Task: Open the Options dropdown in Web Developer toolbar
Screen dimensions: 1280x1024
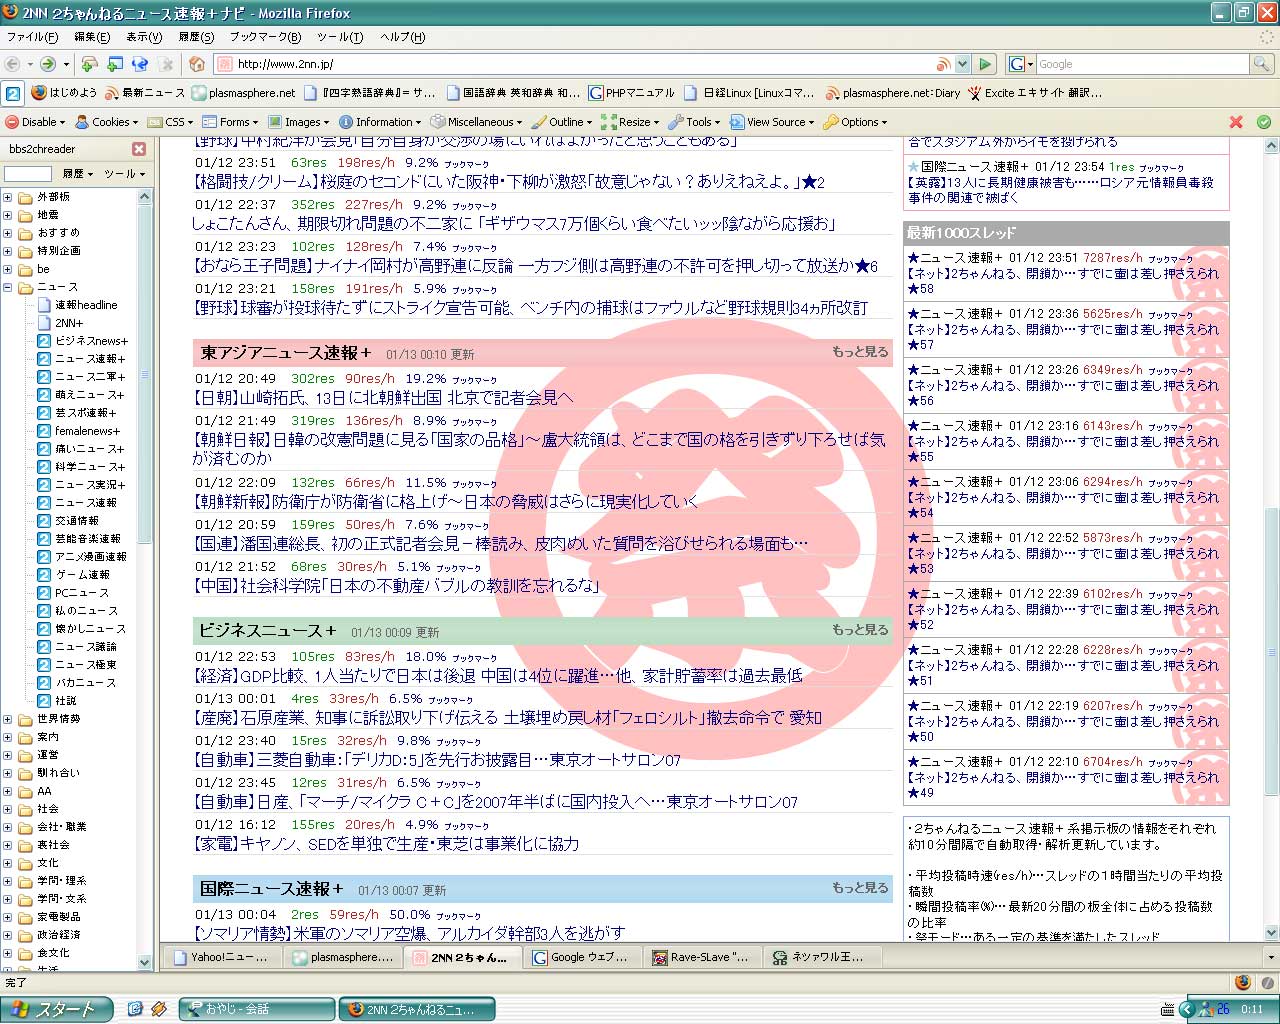Action: pos(856,122)
